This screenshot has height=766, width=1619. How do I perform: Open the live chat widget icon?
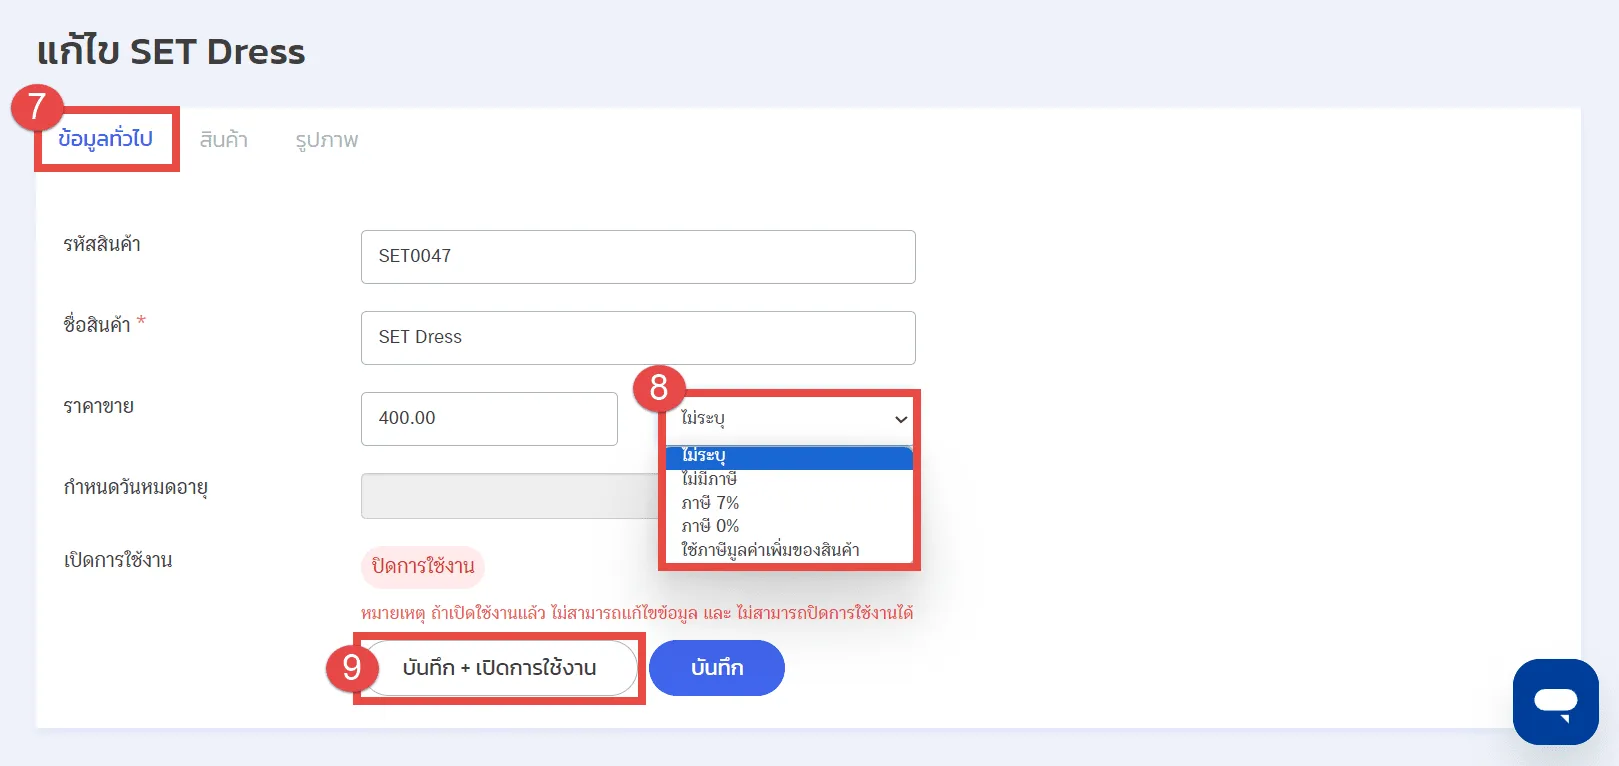(1555, 701)
